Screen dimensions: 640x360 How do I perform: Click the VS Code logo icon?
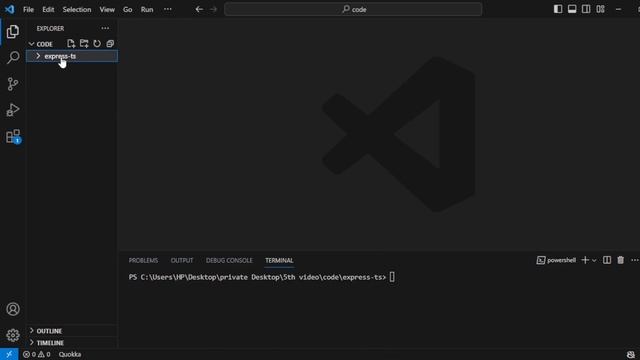pos(9,9)
